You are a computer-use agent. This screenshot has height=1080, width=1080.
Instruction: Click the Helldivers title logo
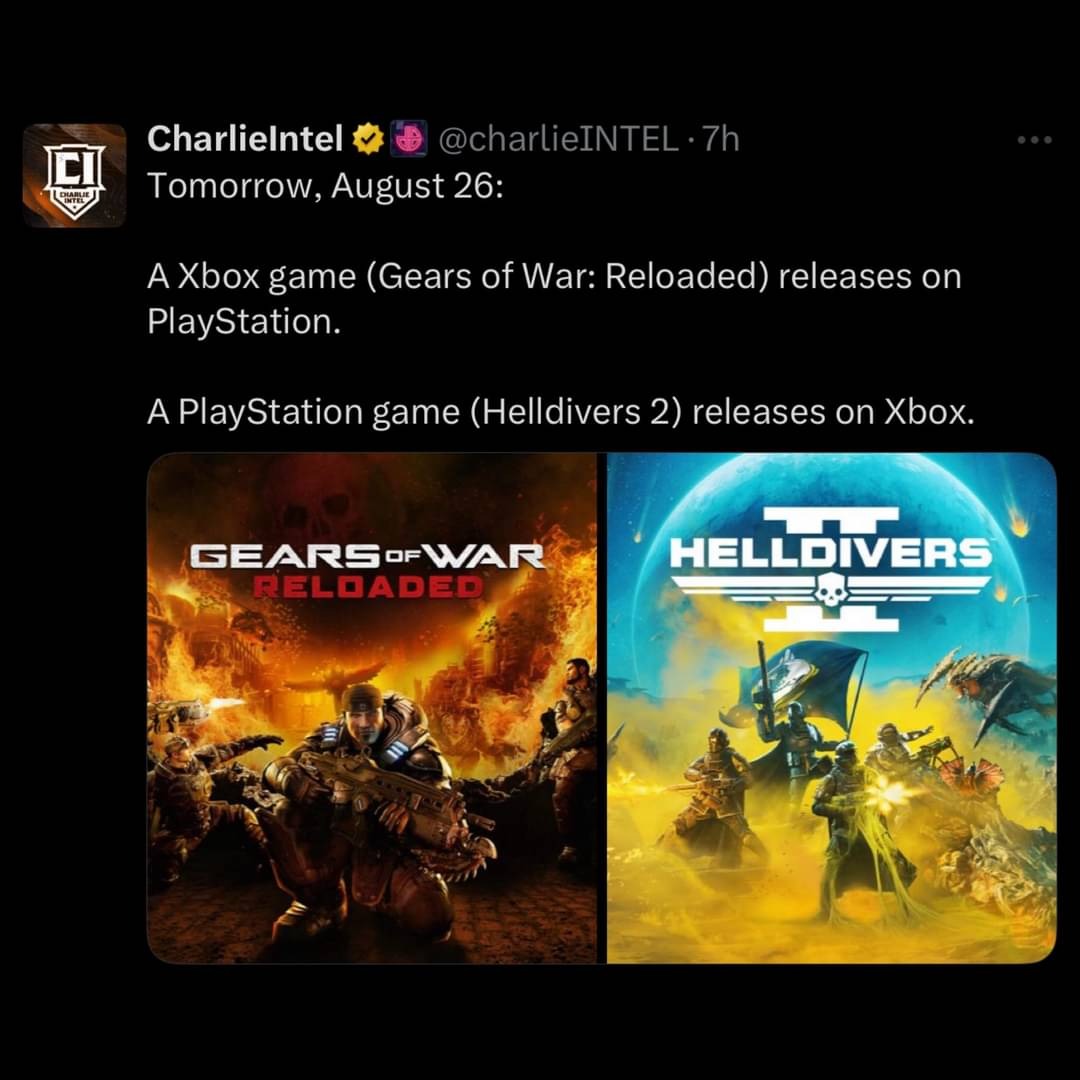point(831,570)
